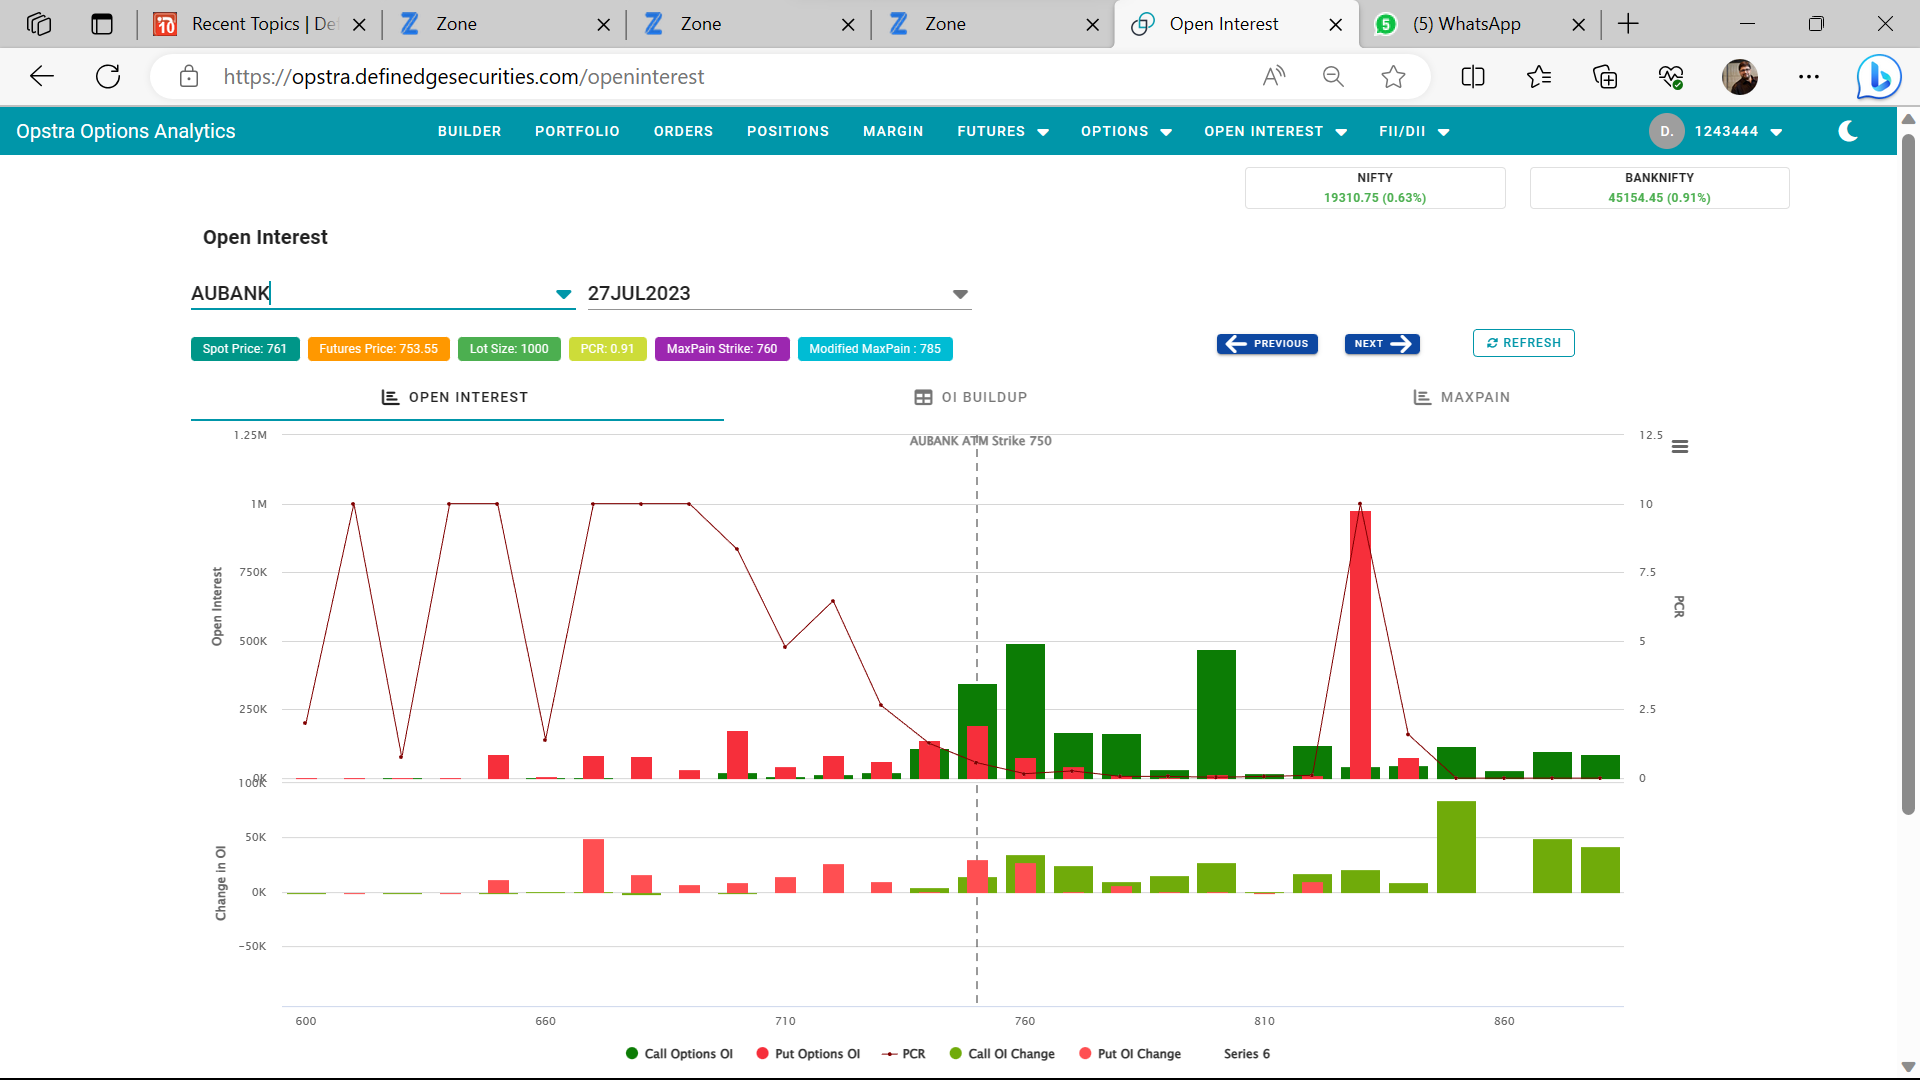This screenshot has height=1080, width=1920.
Task: Expand 27JUL2023 expiry dropdown
Action: click(960, 294)
